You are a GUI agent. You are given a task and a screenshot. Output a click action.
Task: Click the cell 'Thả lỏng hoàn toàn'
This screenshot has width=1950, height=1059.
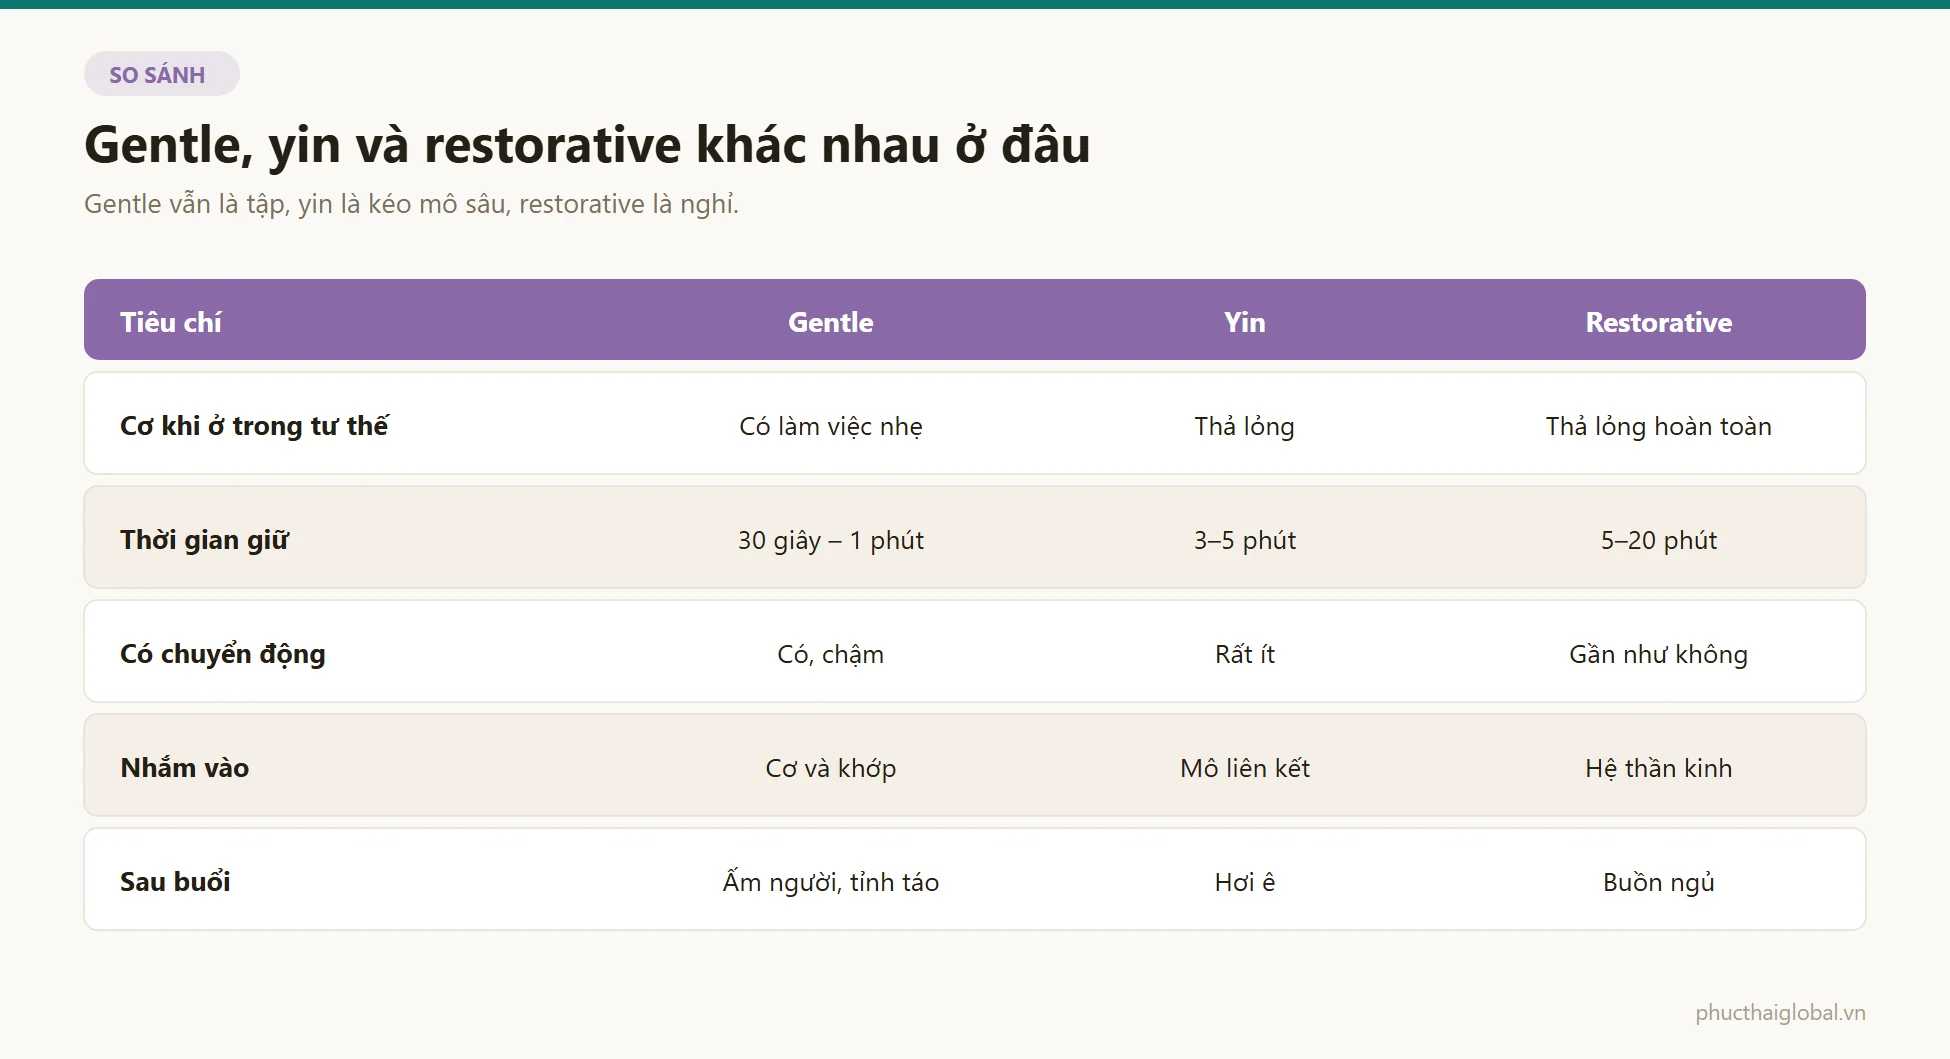[1658, 426]
